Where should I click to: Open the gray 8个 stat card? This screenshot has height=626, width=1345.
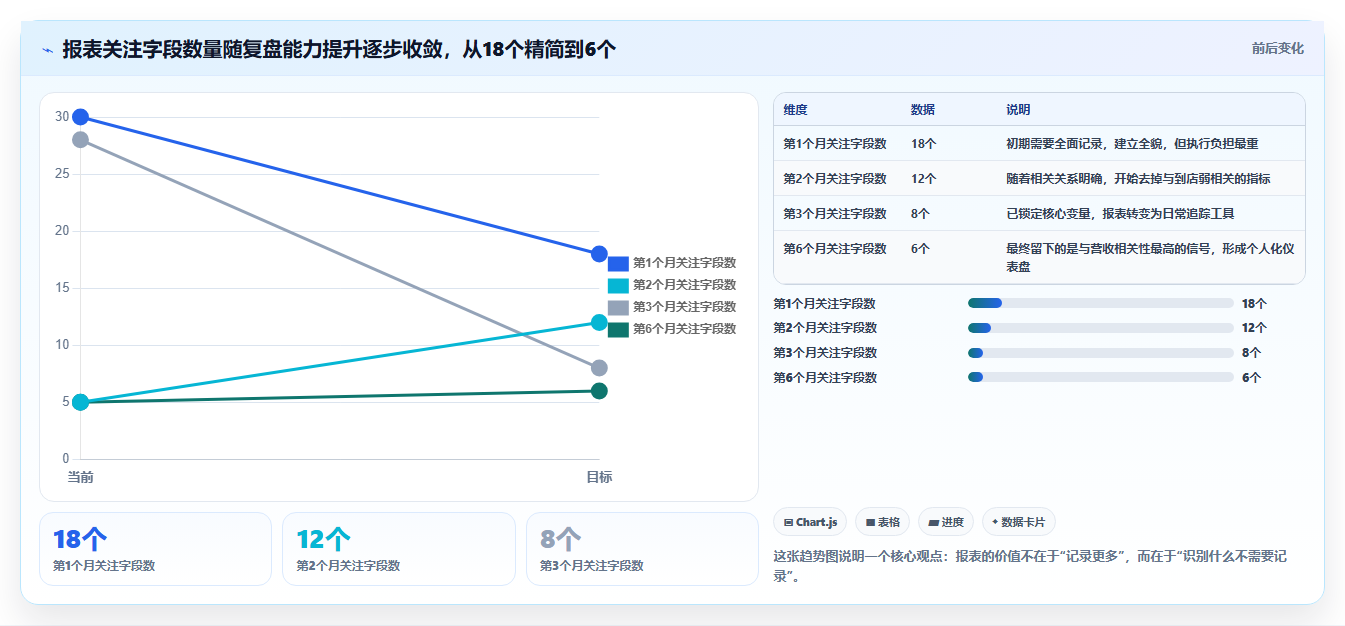(642, 549)
